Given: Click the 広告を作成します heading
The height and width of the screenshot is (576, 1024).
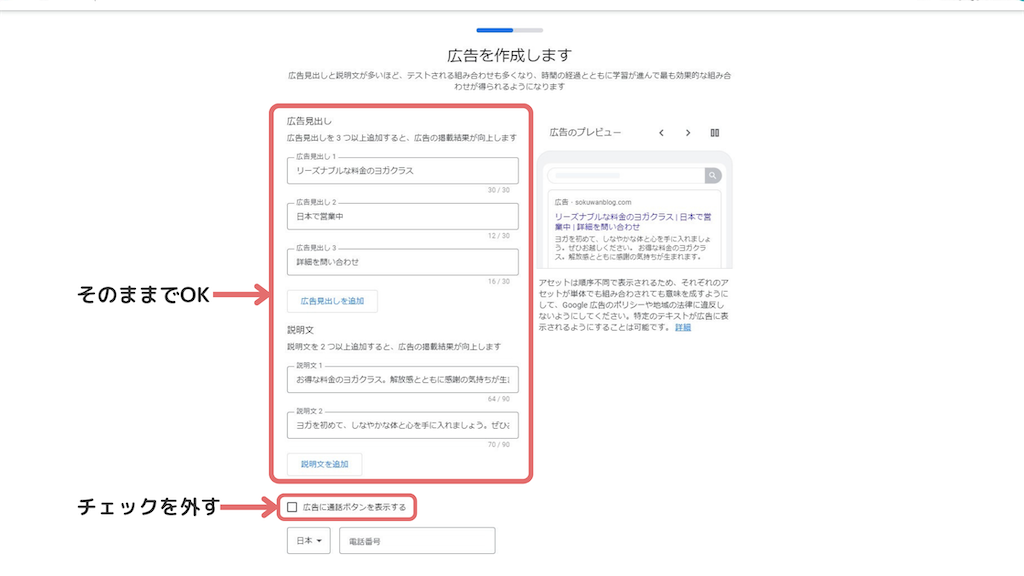Looking at the screenshot, I should coord(509,56).
